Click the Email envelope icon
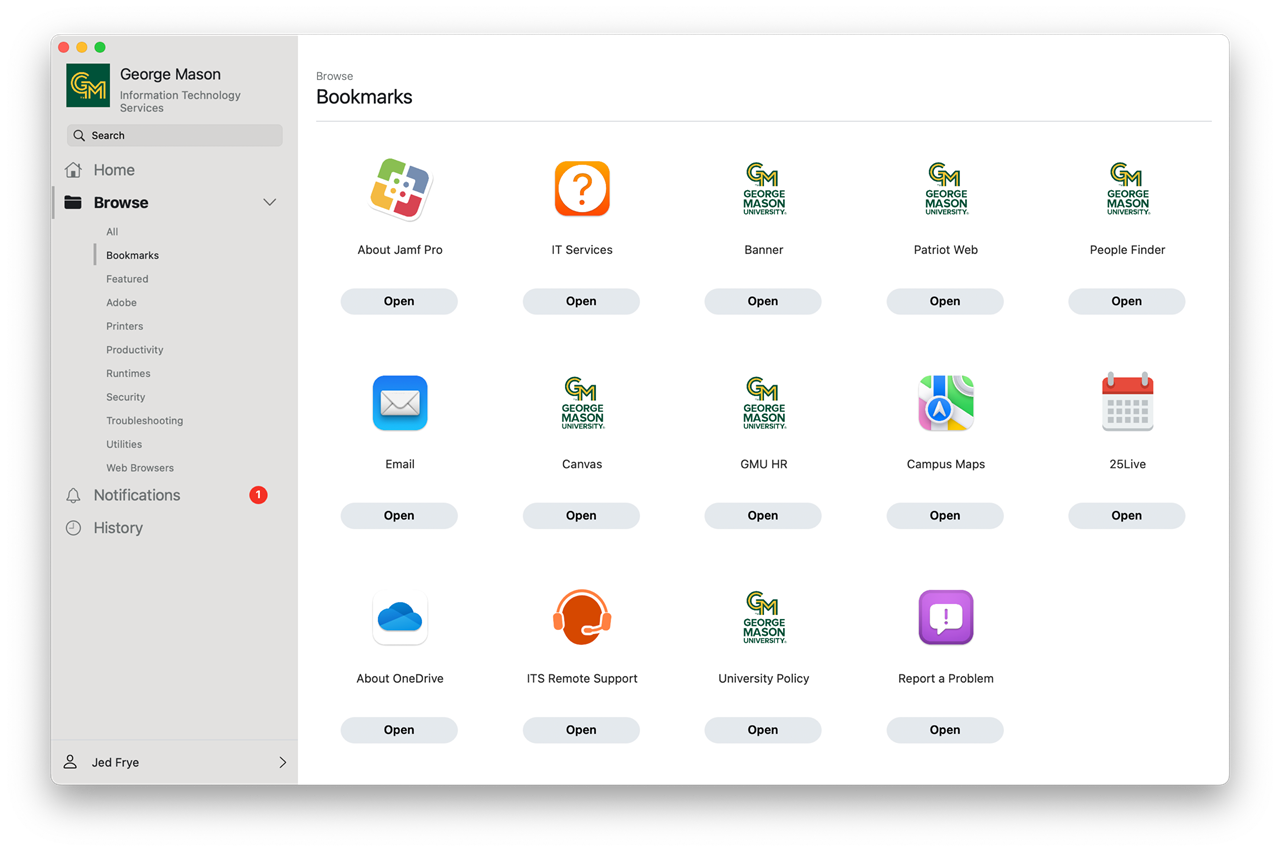This screenshot has width=1280, height=852. [x=400, y=403]
